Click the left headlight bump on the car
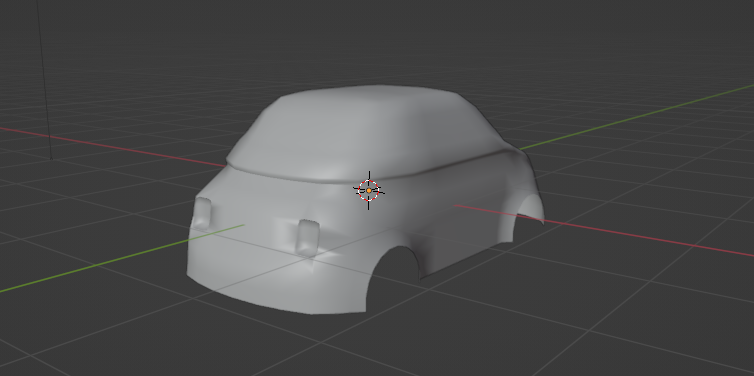Viewport: 754px width, 376px height. (202, 213)
